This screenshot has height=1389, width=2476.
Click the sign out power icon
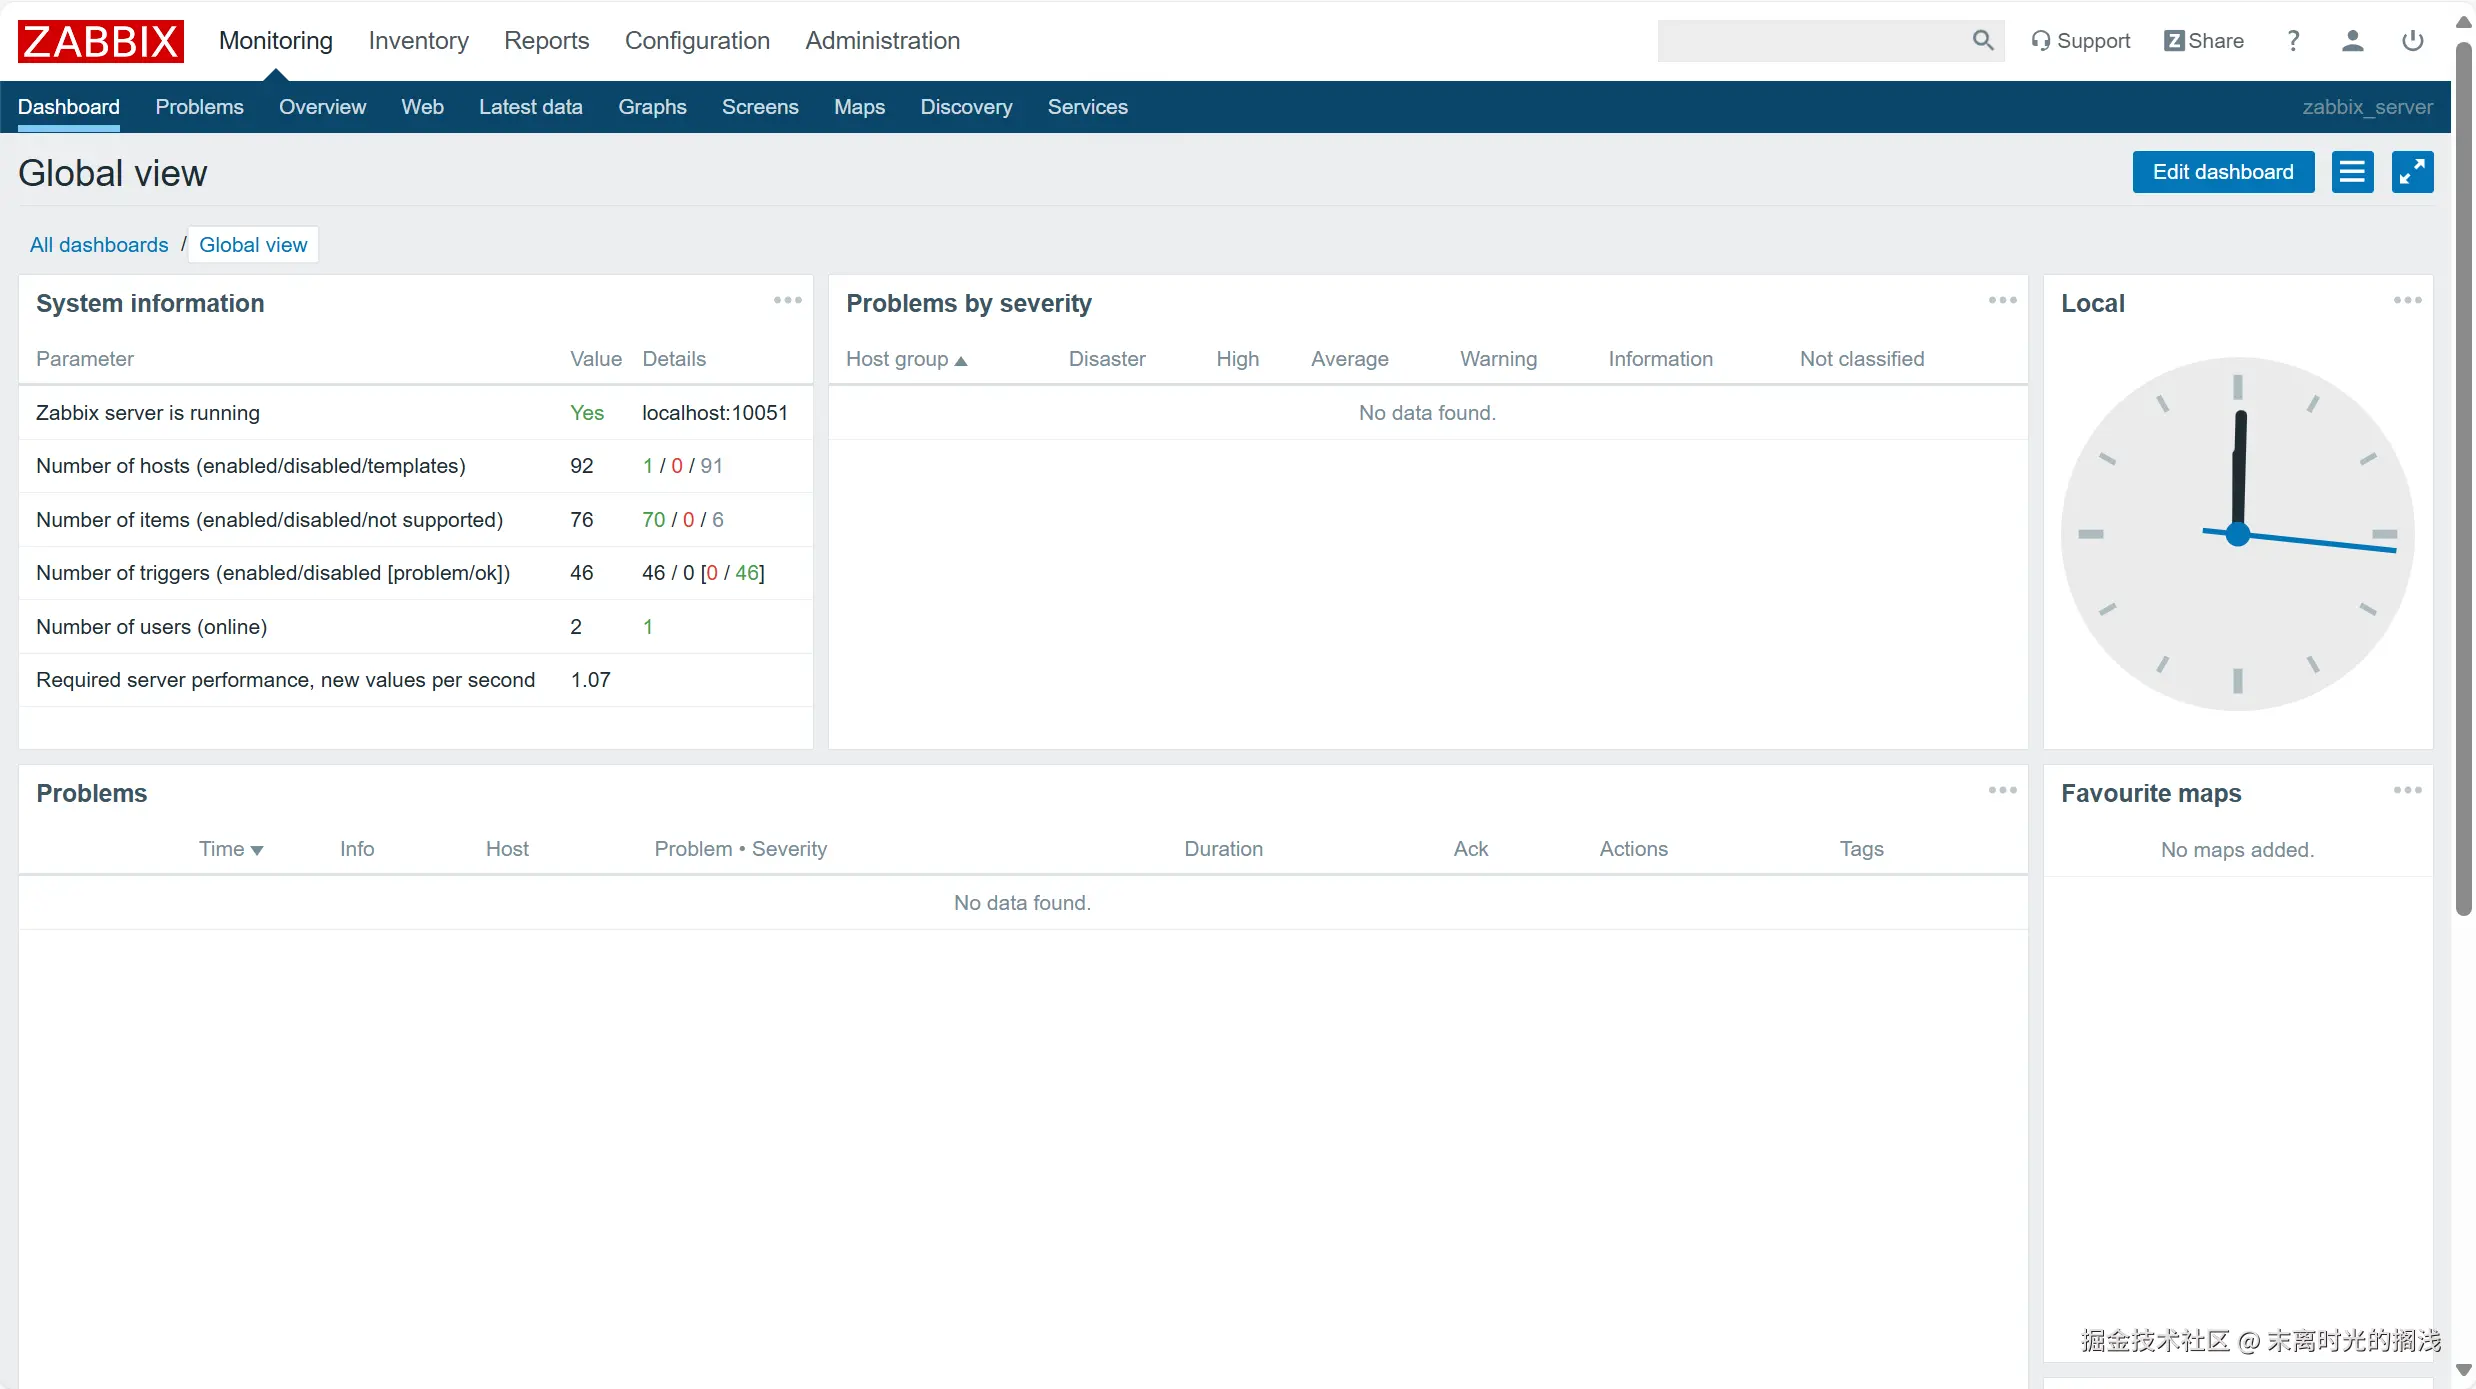[x=2412, y=41]
